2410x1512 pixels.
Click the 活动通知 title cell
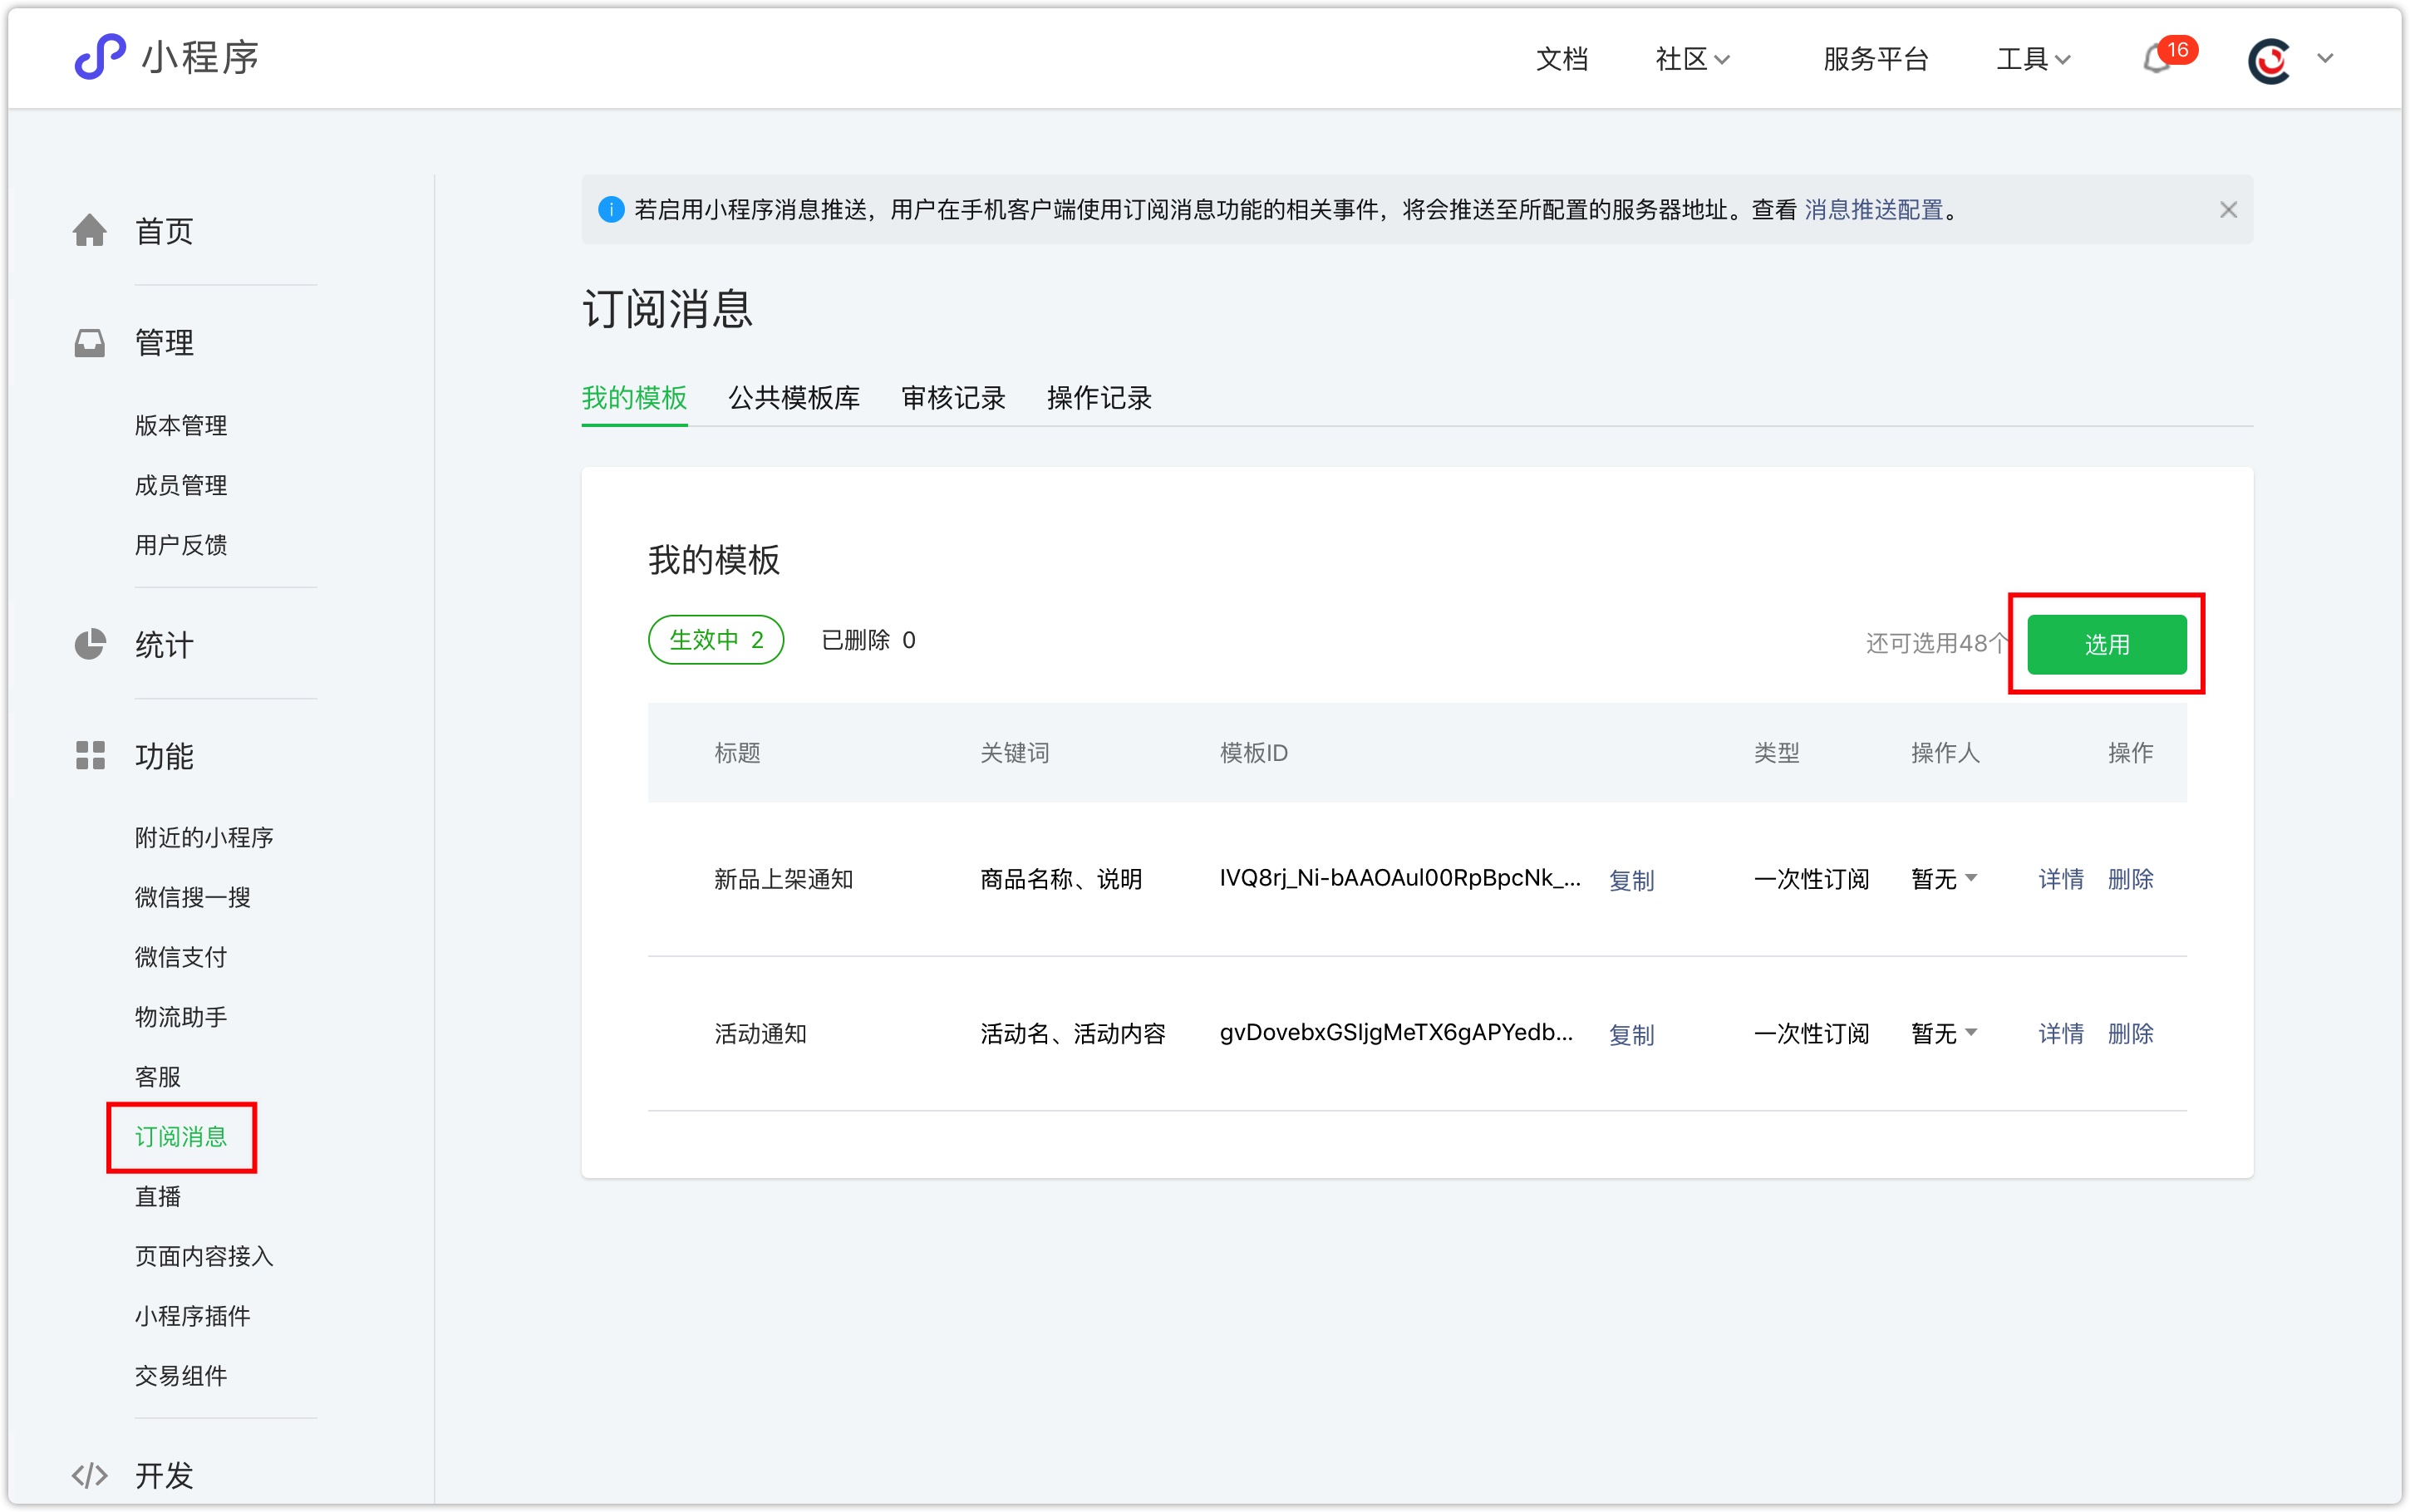point(760,1033)
